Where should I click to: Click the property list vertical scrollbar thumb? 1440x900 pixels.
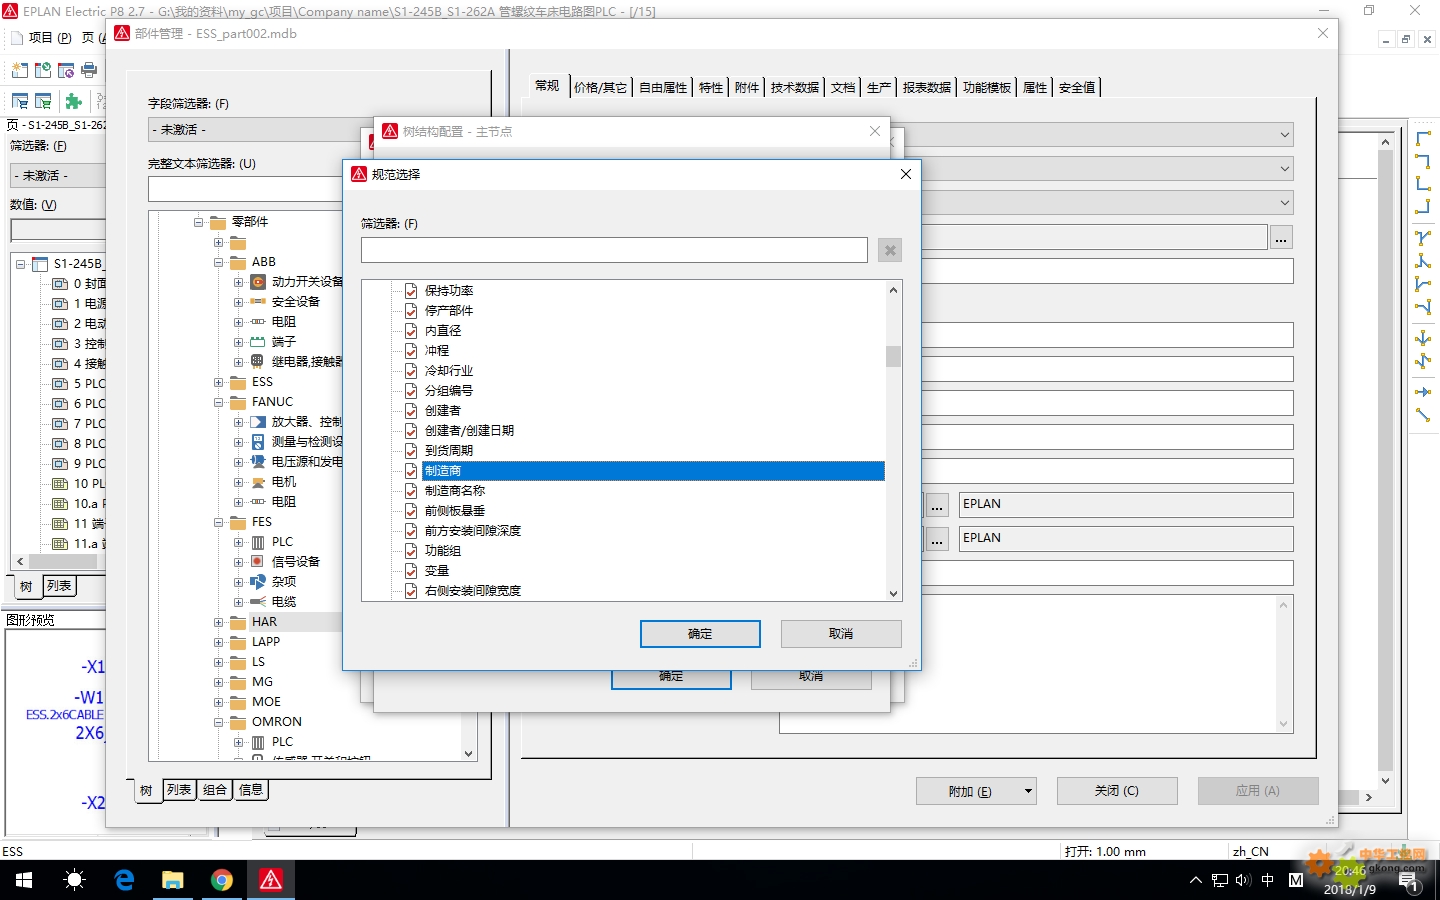point(893,356)
